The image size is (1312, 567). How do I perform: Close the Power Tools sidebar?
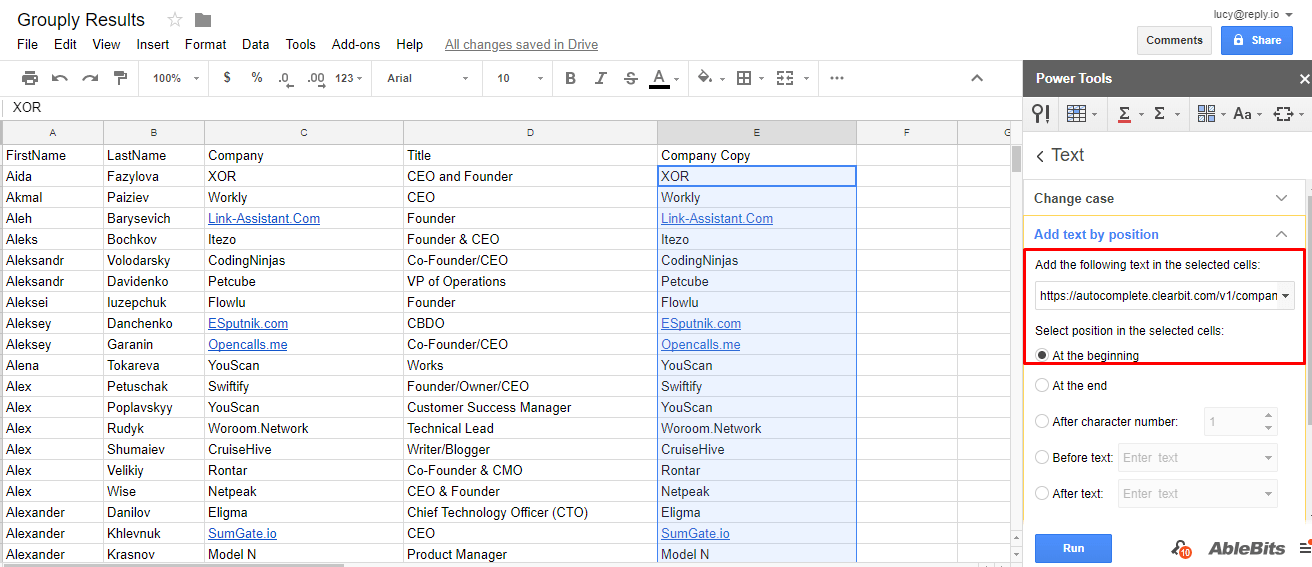pos(1304,78)
